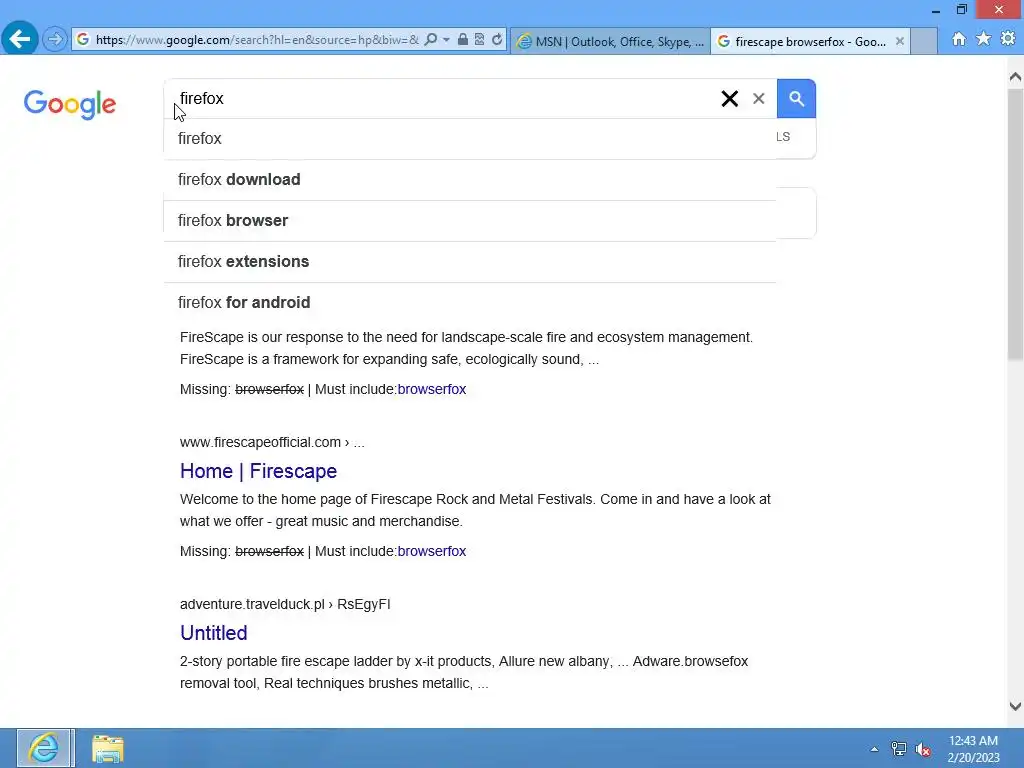Click the scrollbar up arrow

click(x=1015, y=77)
